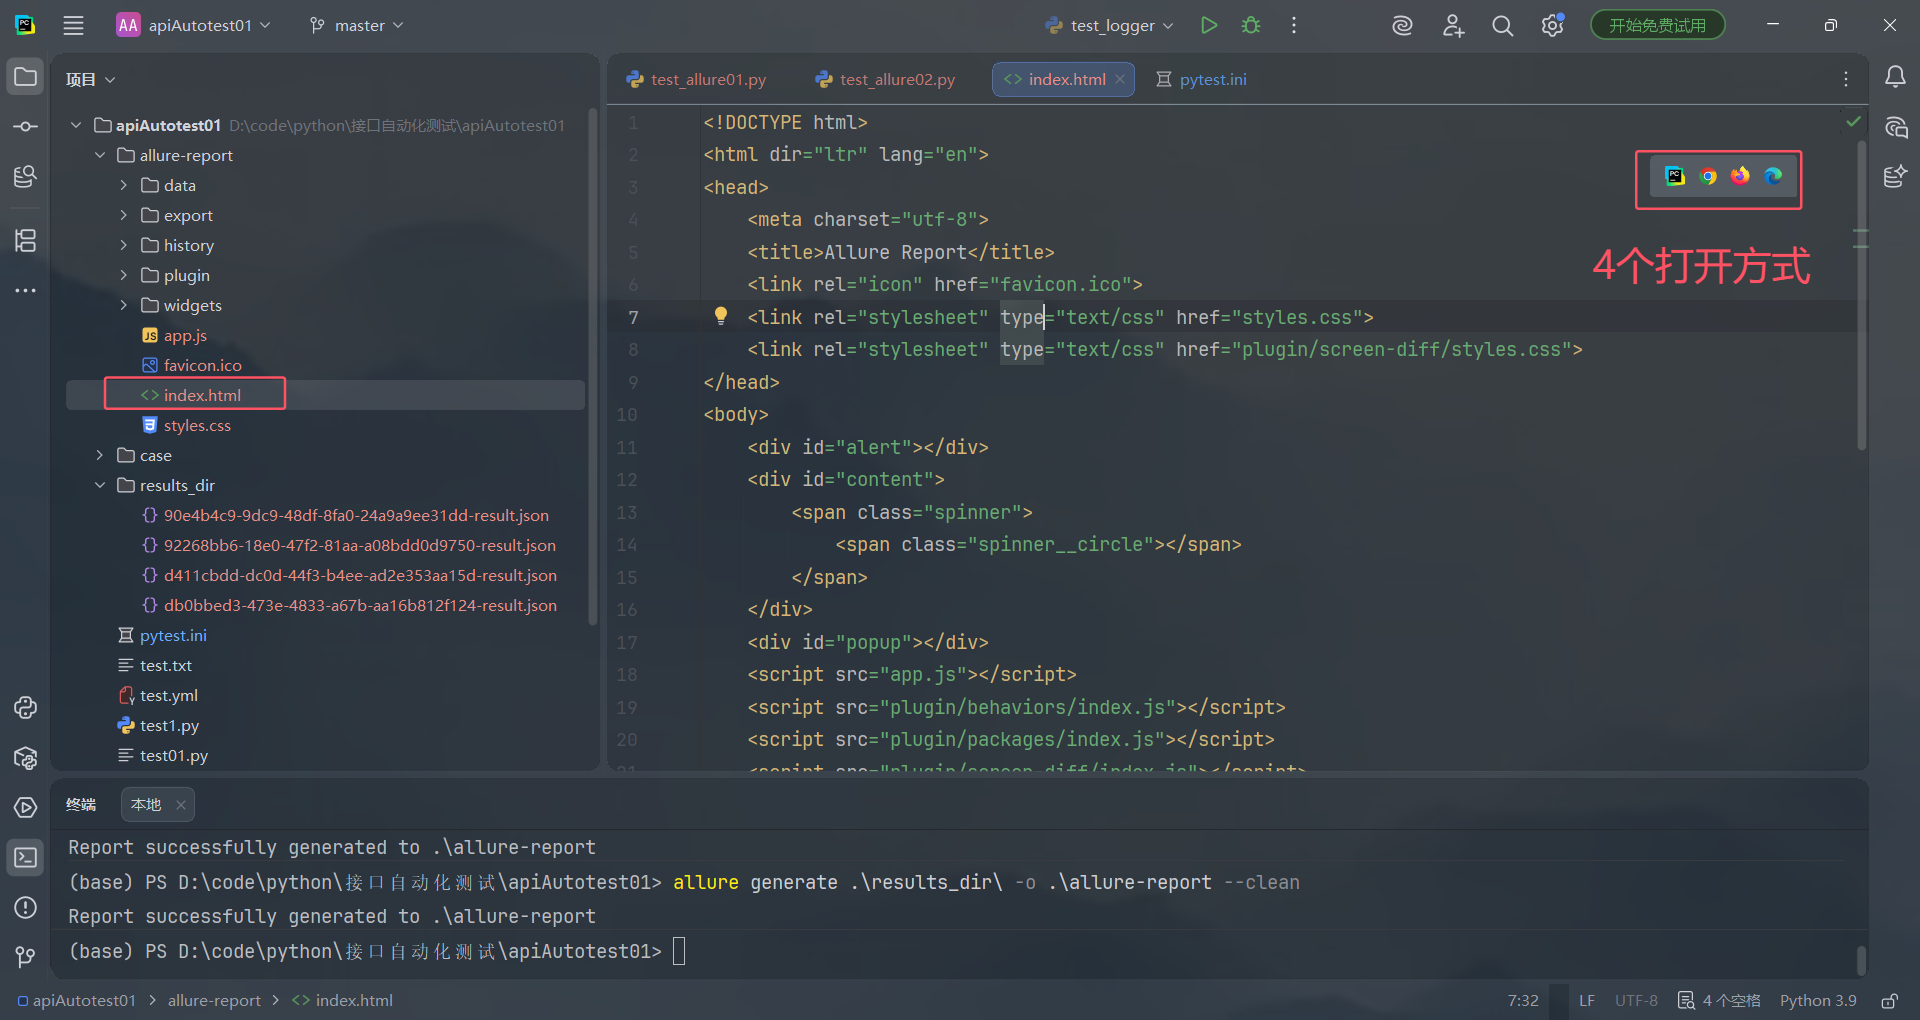Click the intention lightbulb on line 7

720,316
